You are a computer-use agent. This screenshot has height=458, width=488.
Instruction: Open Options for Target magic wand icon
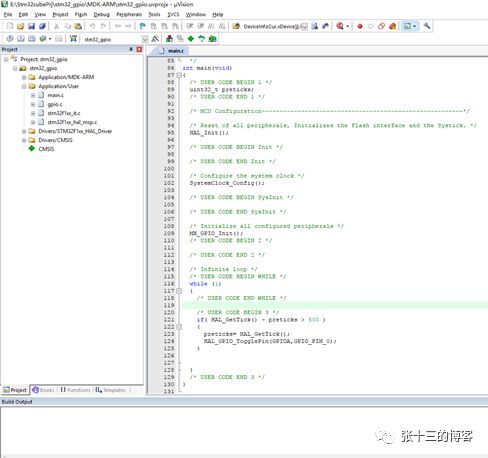tap(155, 39)
